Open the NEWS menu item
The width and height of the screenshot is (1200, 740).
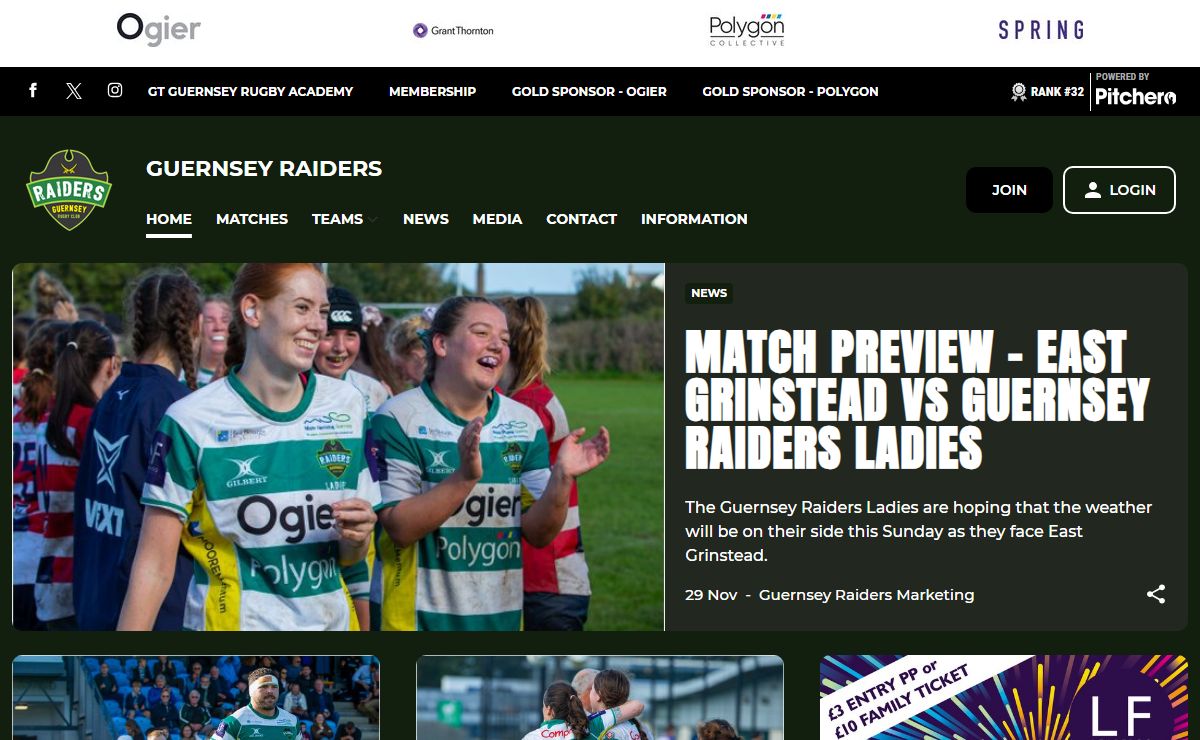tap(426, 219)
